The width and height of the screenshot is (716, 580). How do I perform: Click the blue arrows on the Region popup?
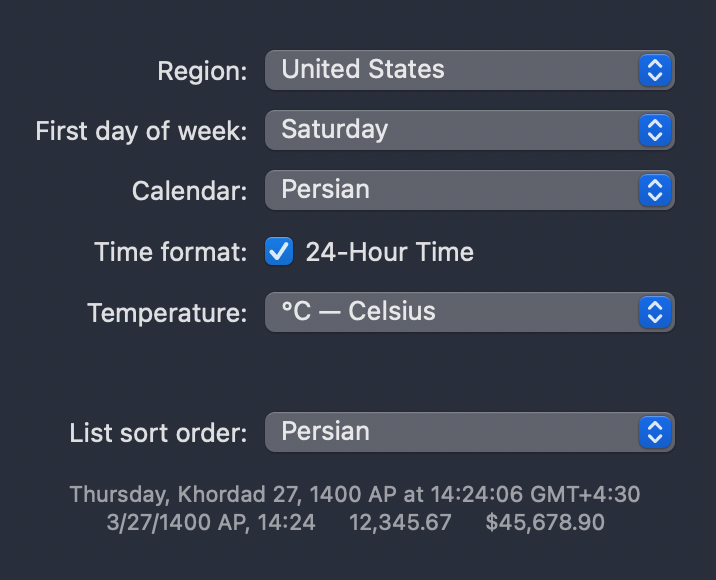(x=654, y=70)
